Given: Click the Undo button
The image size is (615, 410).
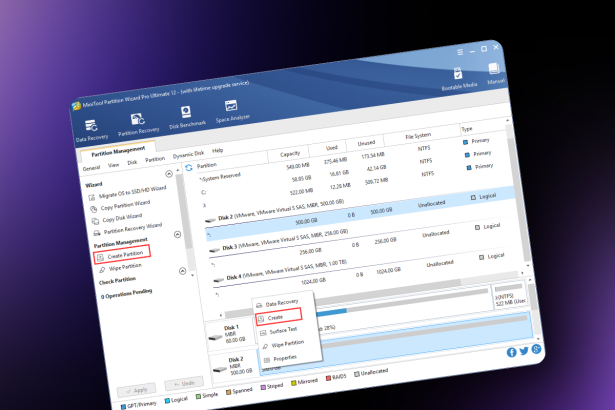Looking at the screenshot, I should click(x=184, y=383).
